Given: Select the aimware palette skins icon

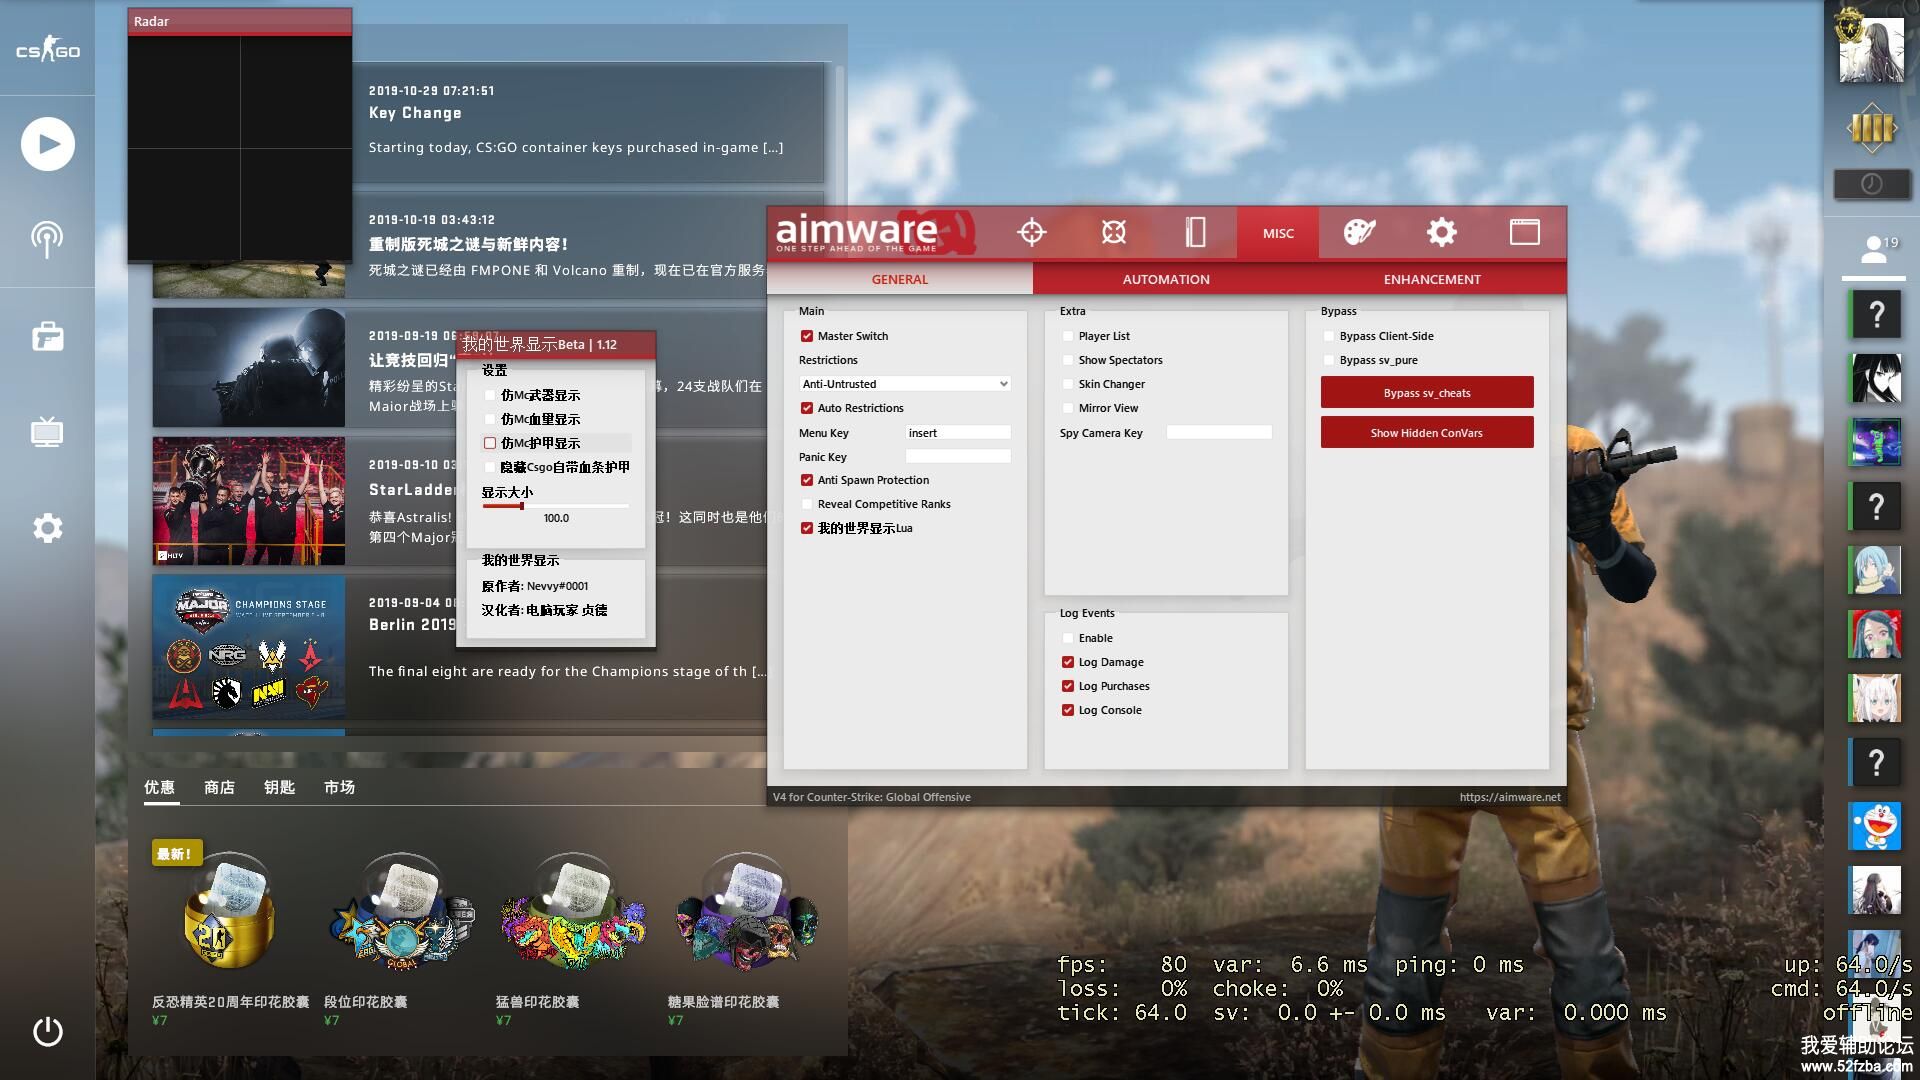Looking at the screenshot, I should (x=1359, y=233).
